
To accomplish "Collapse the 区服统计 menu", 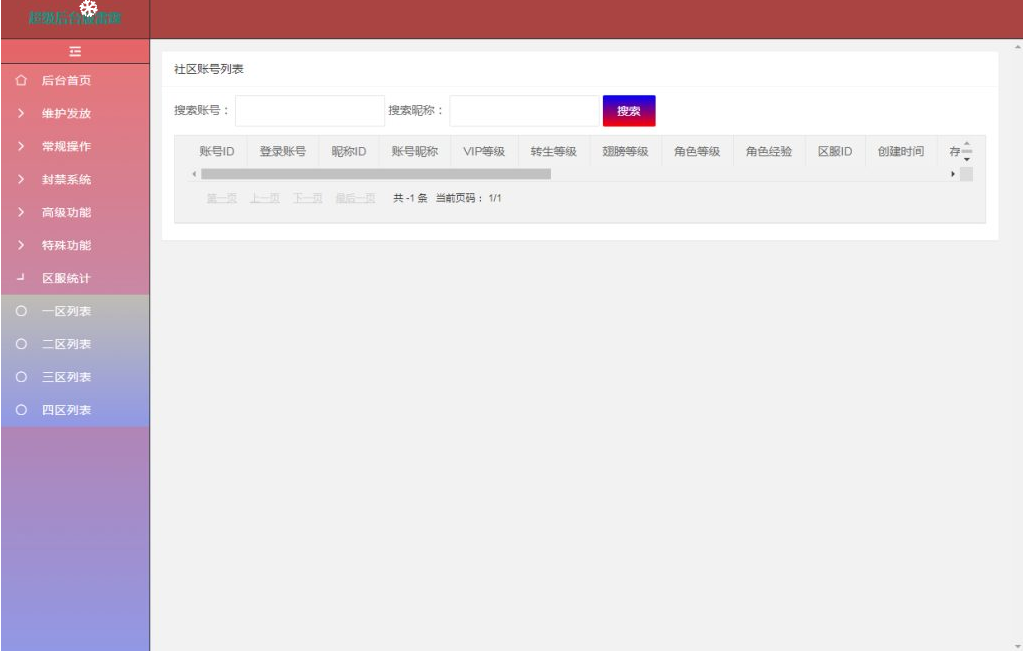I will [66, 279].
